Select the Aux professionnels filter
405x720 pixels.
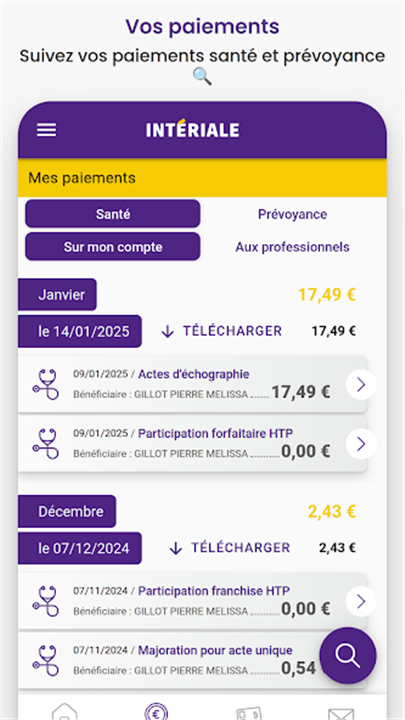pos(292,247)
